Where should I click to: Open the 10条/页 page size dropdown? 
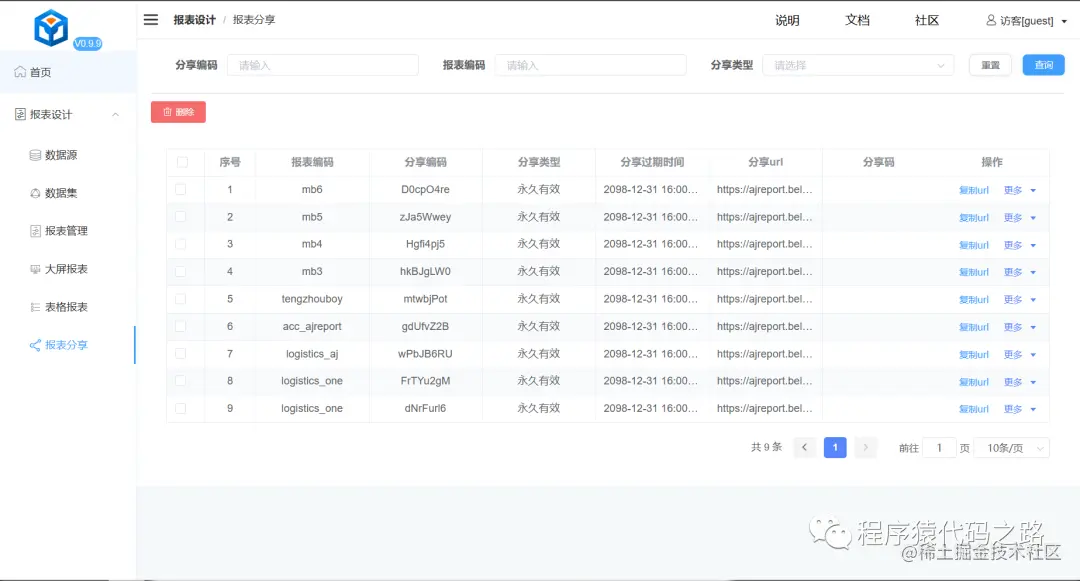pos(1012,448)
